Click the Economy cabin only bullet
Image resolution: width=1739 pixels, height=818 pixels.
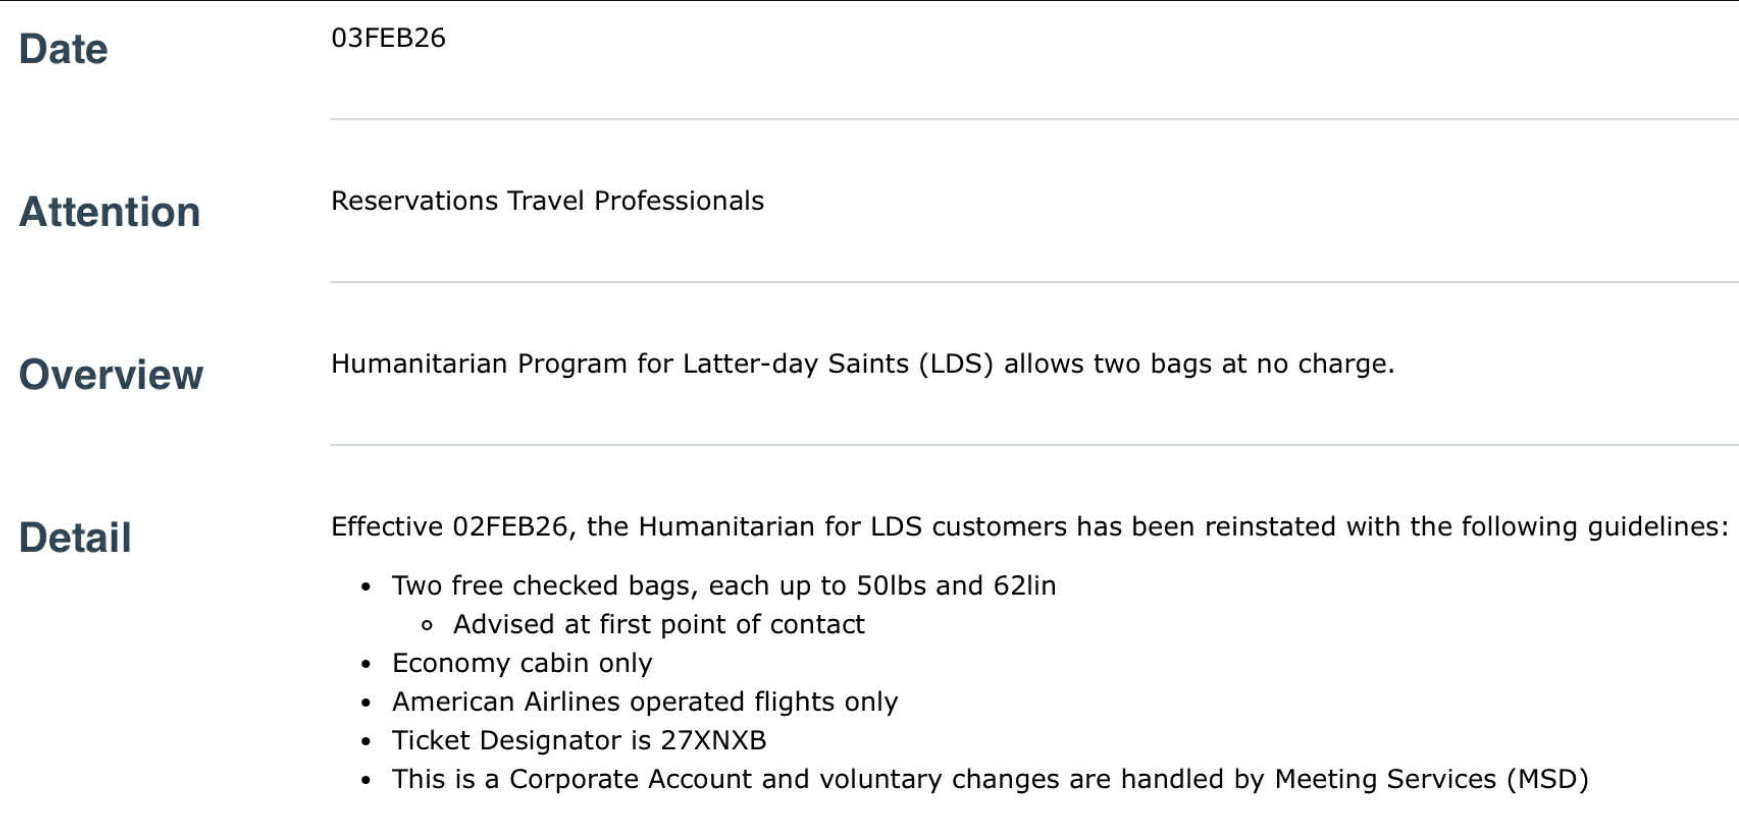pyautogui.click(x=521, y=664)
